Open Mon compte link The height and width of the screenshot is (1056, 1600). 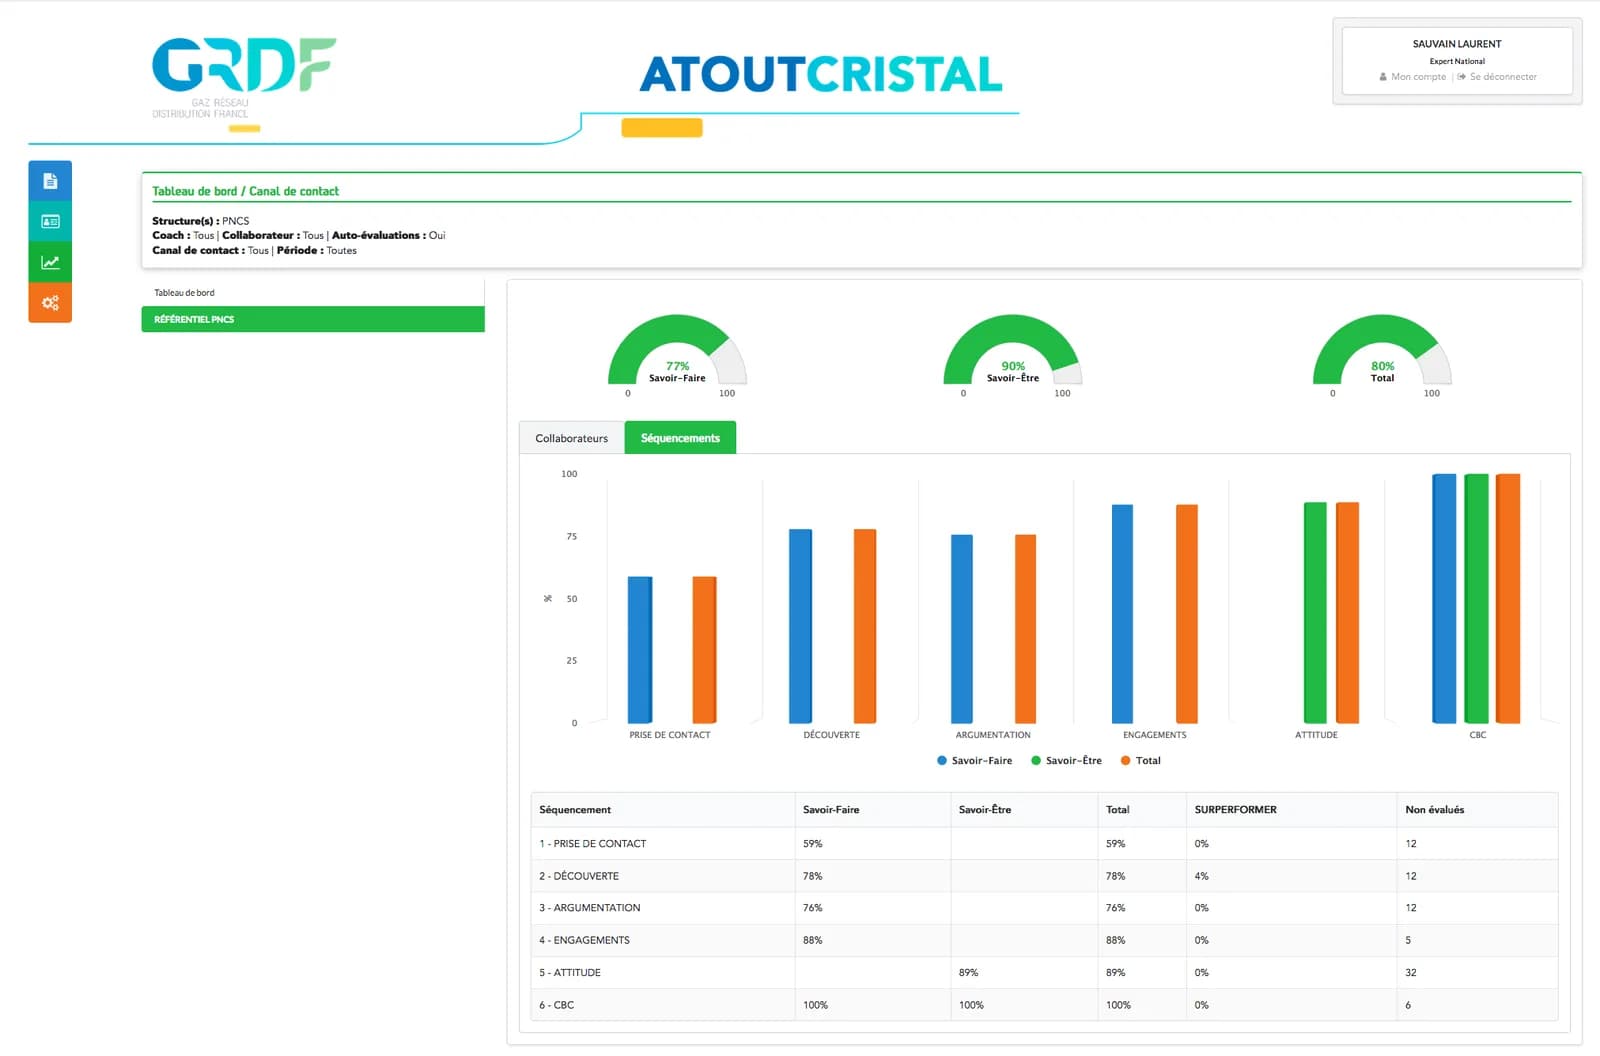pyautogui.click(x=1412, y=77)
